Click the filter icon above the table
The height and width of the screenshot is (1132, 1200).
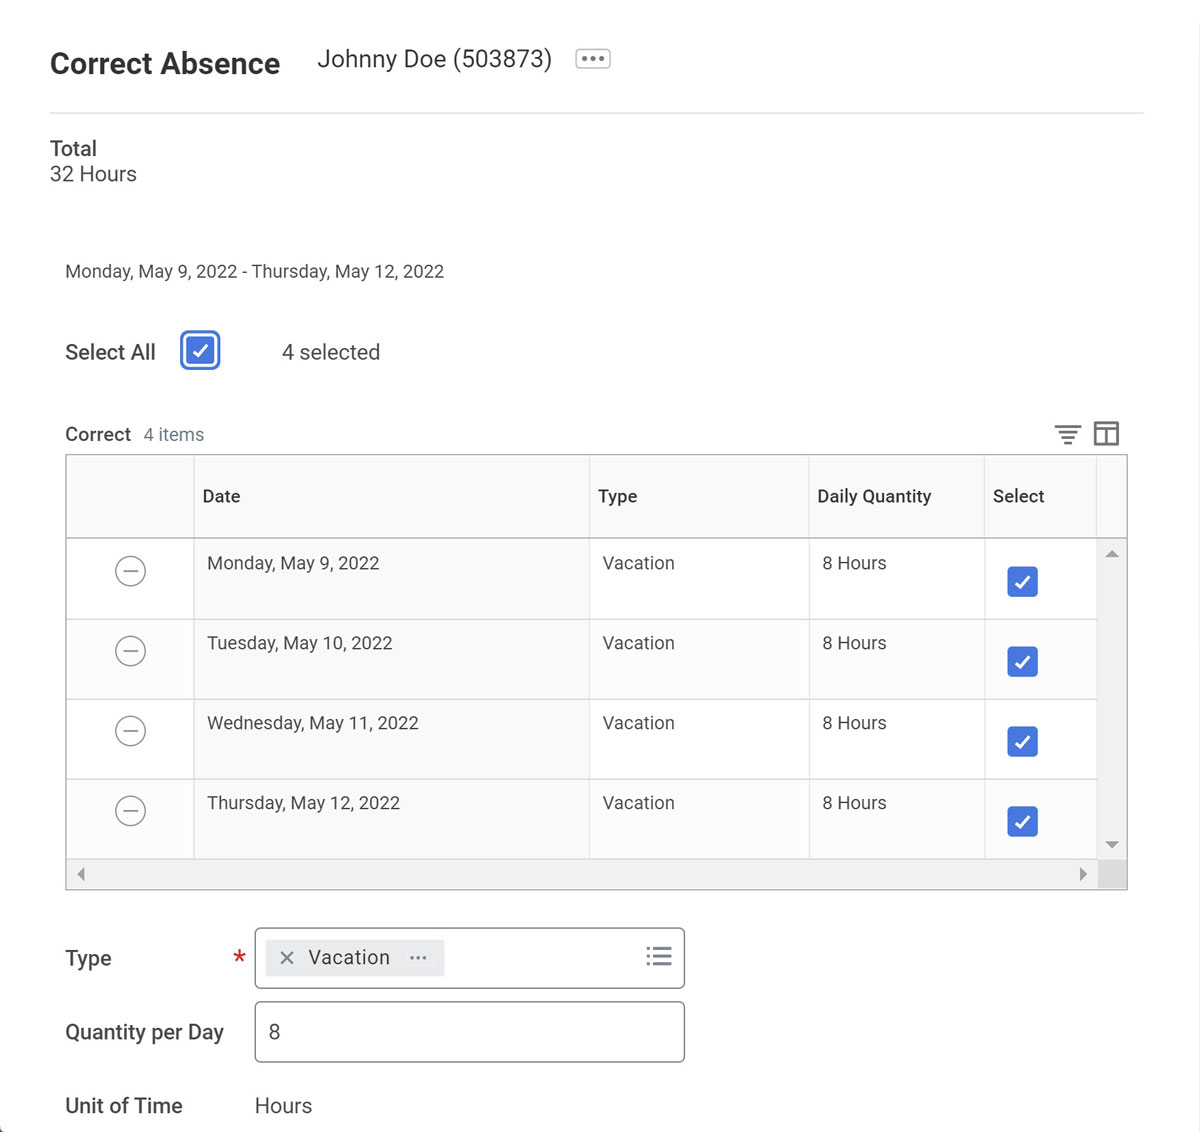pyautogui.click(x=1067, y=434)
